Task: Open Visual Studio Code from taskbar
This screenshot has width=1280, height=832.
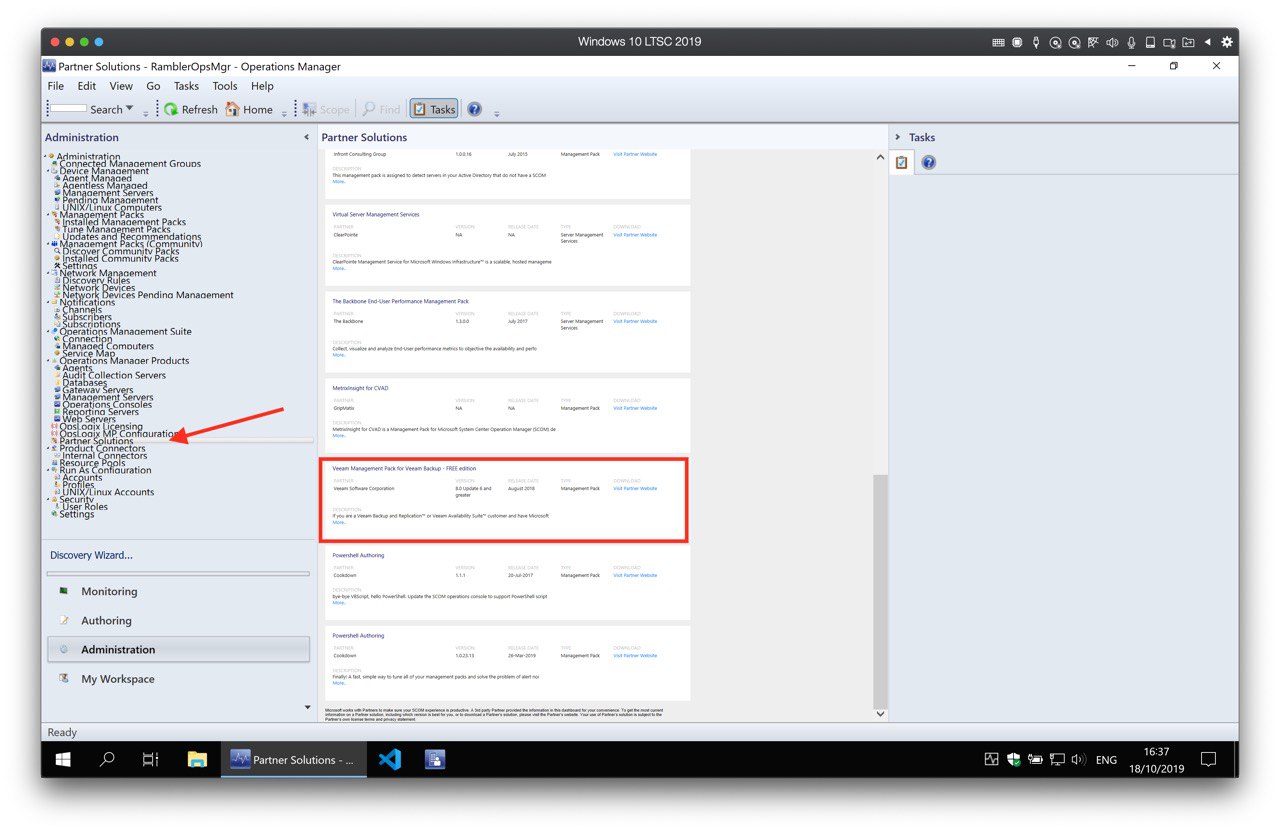Action: (389, 760)
